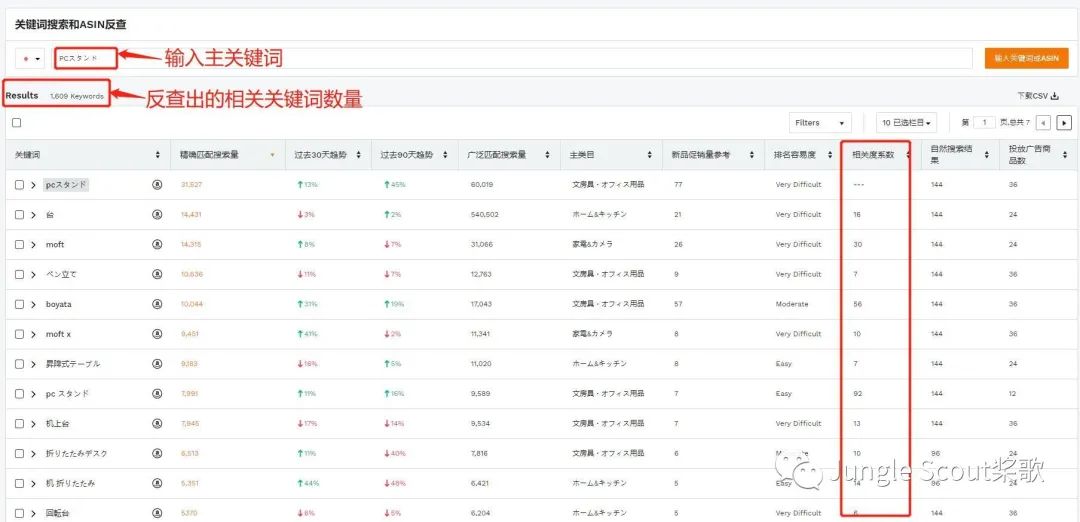Sort by 关键词 column
This screenshot has height=522, width=1080.
(158, 156)
